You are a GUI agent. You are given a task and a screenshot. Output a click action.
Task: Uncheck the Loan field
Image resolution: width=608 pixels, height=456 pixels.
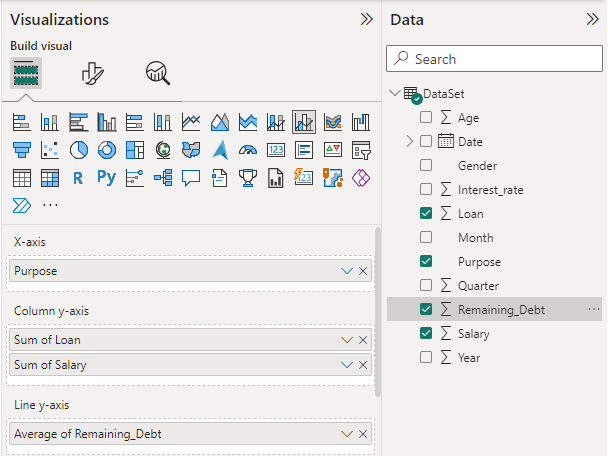pos(427,213)
